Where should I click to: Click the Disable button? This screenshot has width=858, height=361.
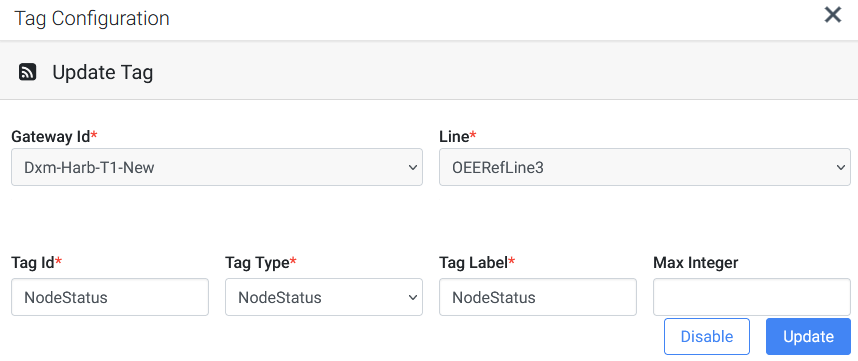707,336
